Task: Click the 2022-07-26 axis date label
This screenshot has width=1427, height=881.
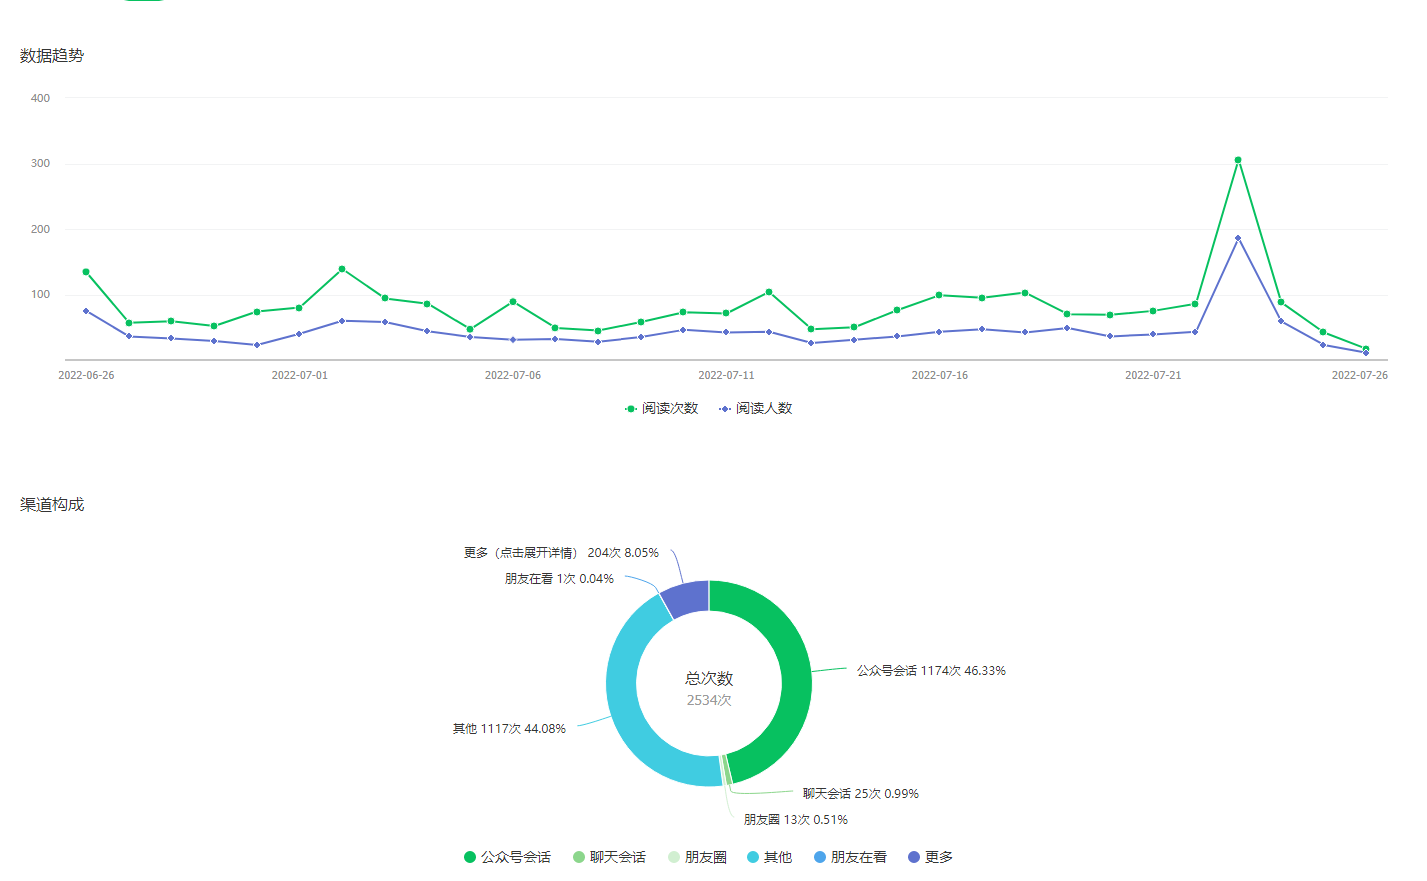Action: (x=1360, y=376)
